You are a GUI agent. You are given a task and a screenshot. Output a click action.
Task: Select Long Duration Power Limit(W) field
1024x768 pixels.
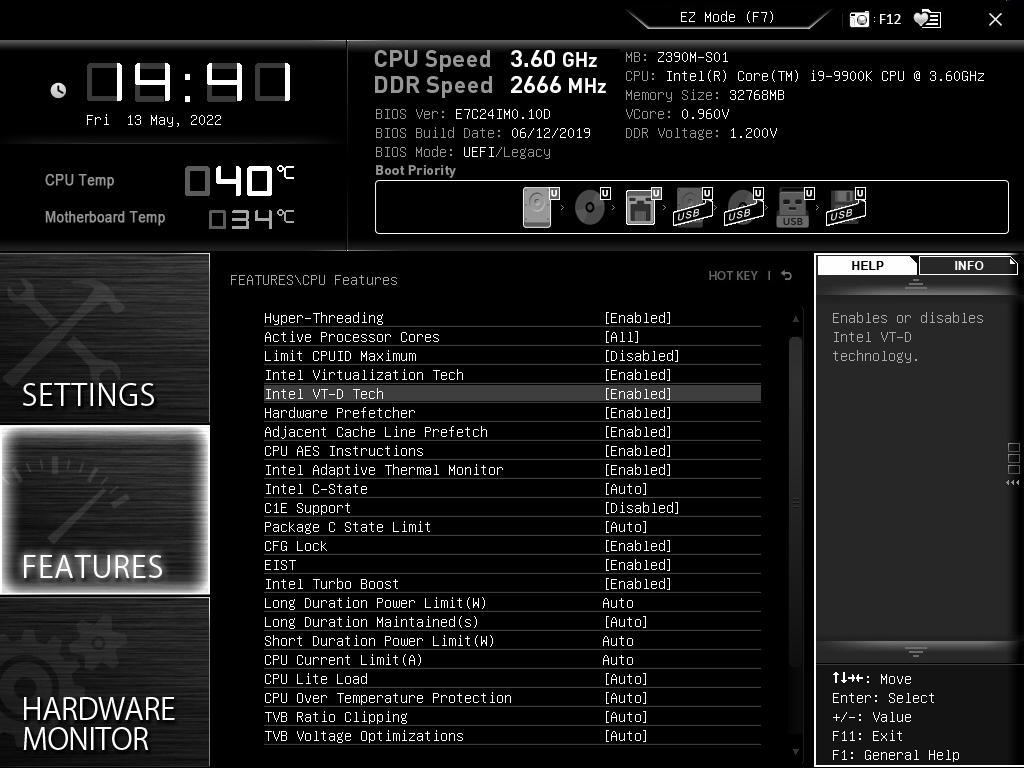(512, 603)
